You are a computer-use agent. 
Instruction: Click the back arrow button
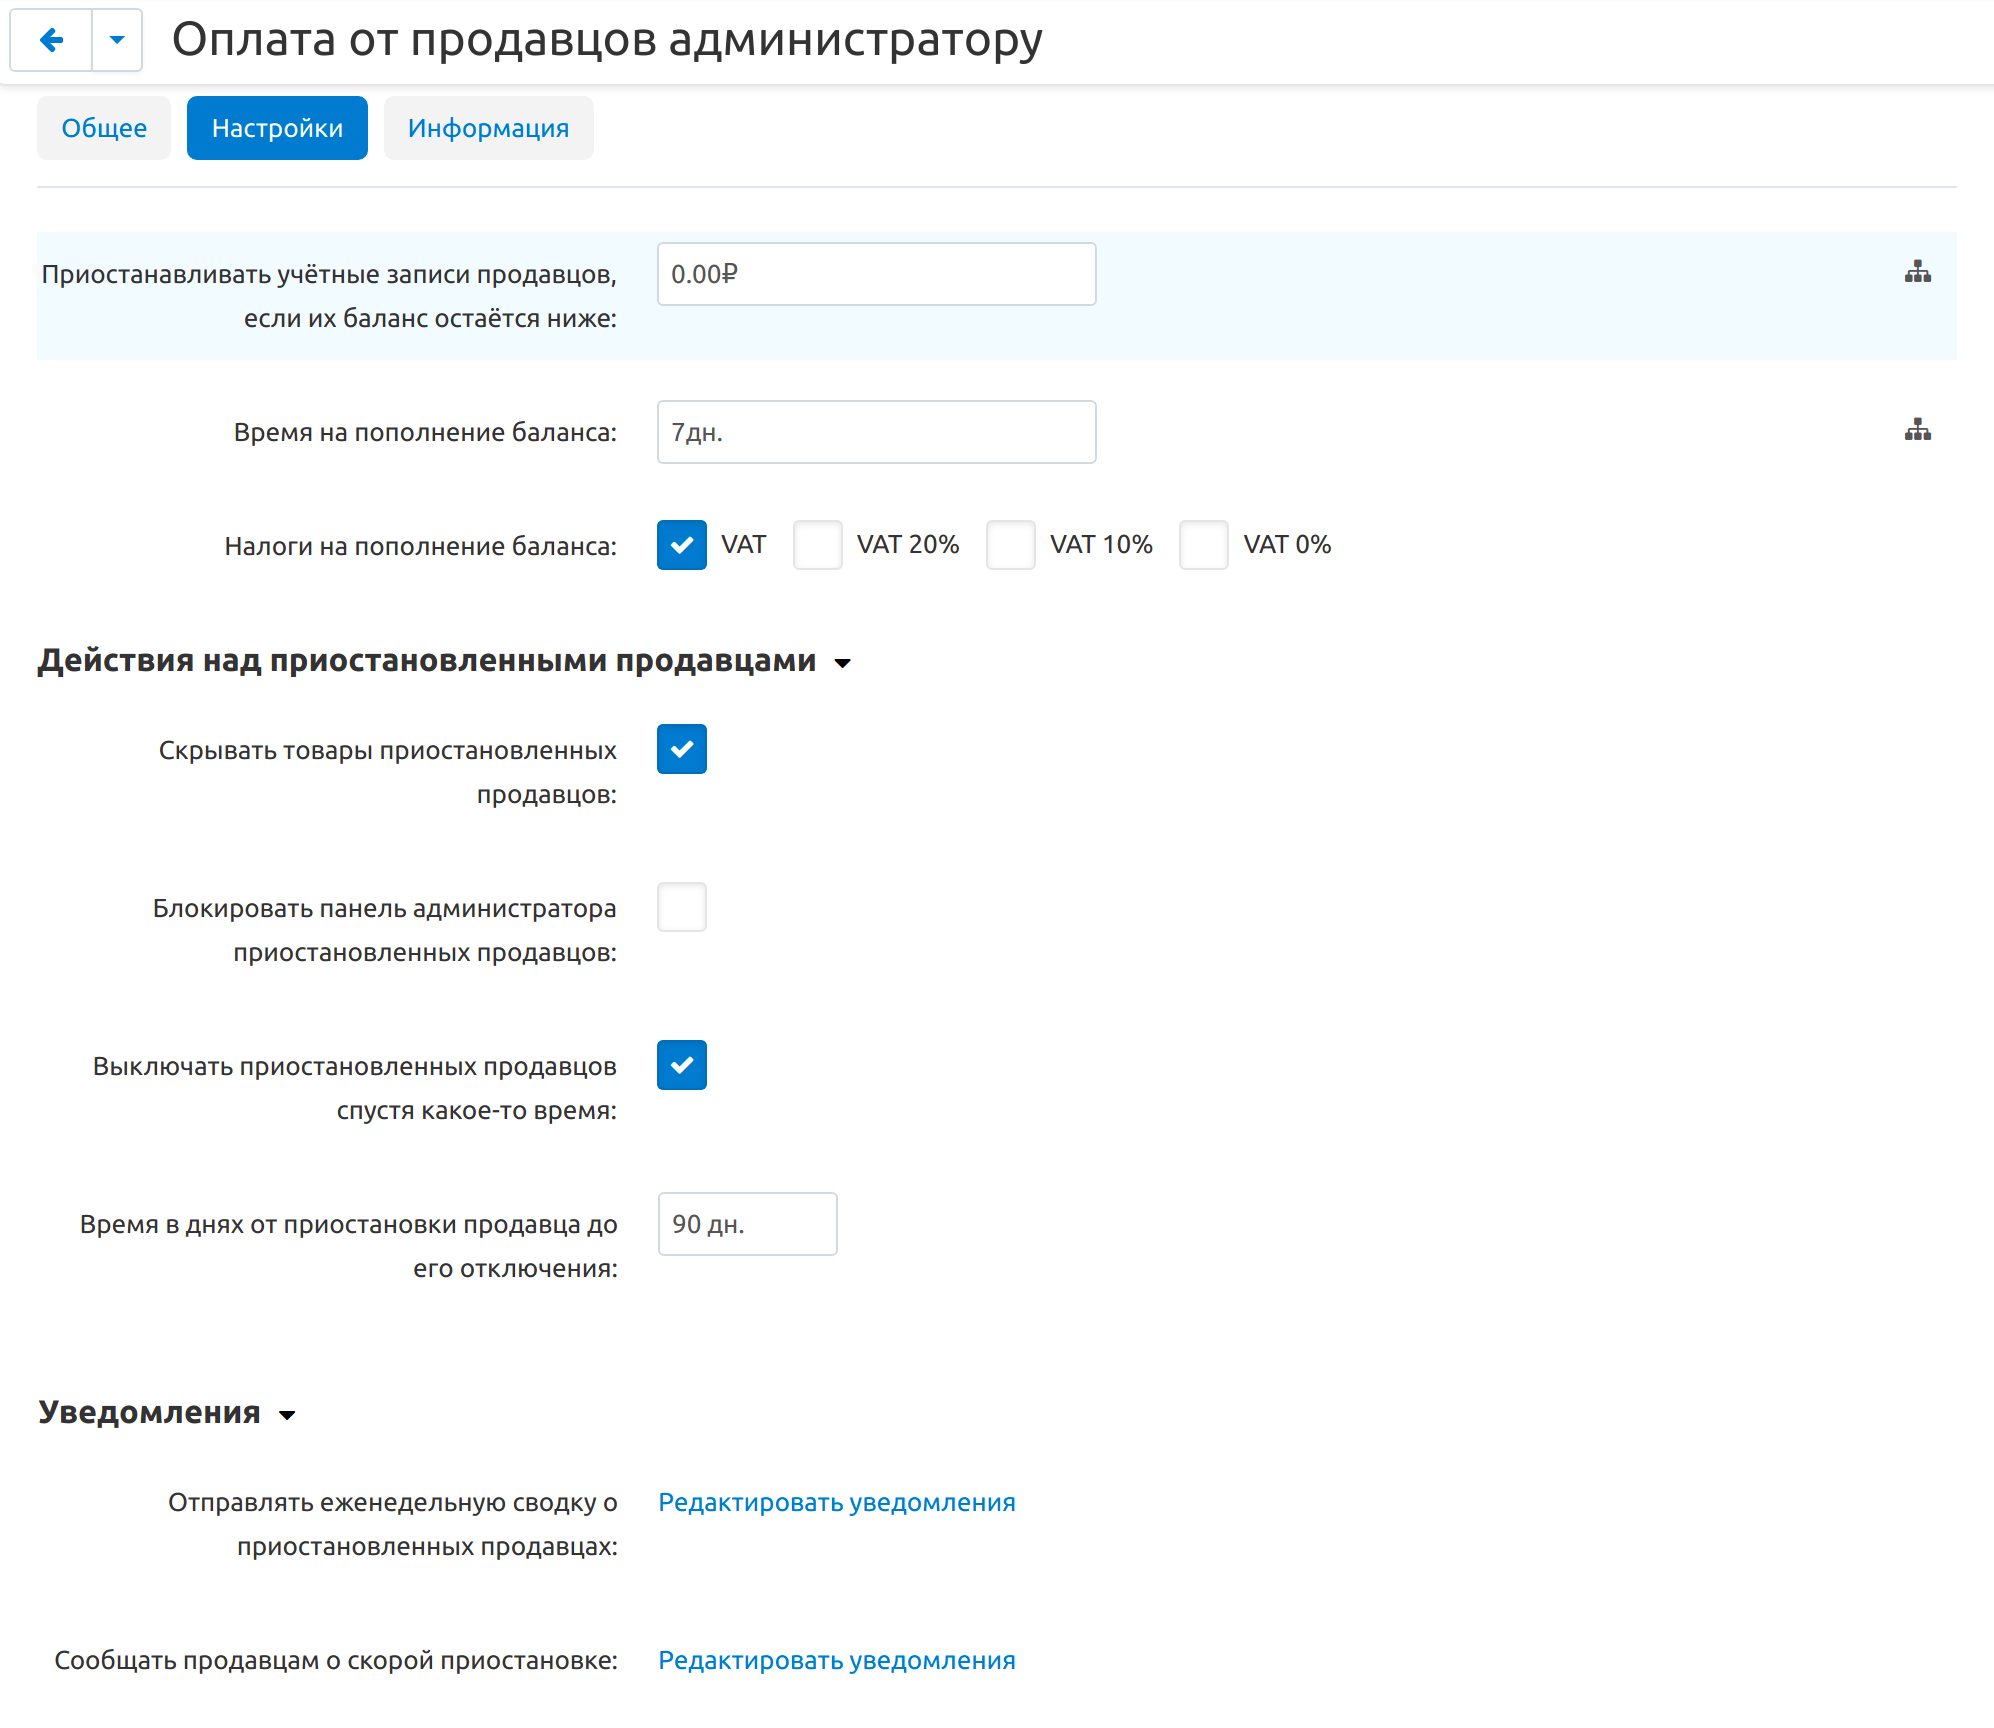51,40
